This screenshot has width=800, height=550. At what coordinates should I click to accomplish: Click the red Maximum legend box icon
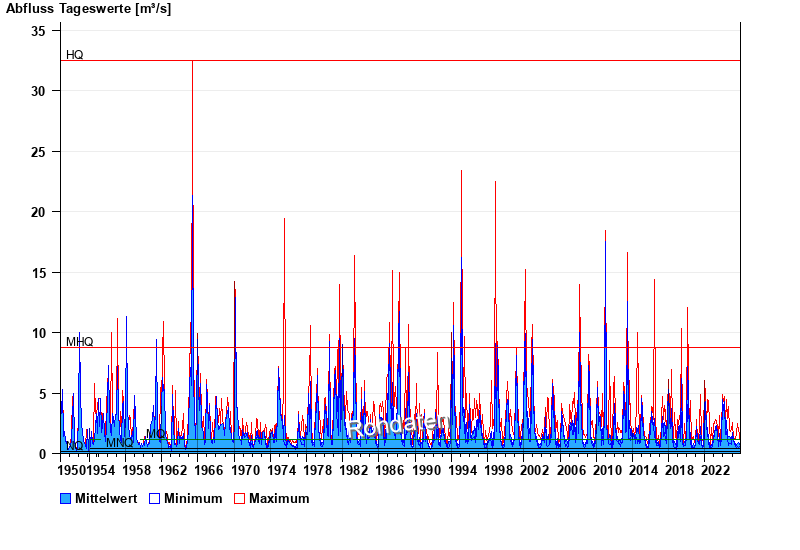point(239,498)
